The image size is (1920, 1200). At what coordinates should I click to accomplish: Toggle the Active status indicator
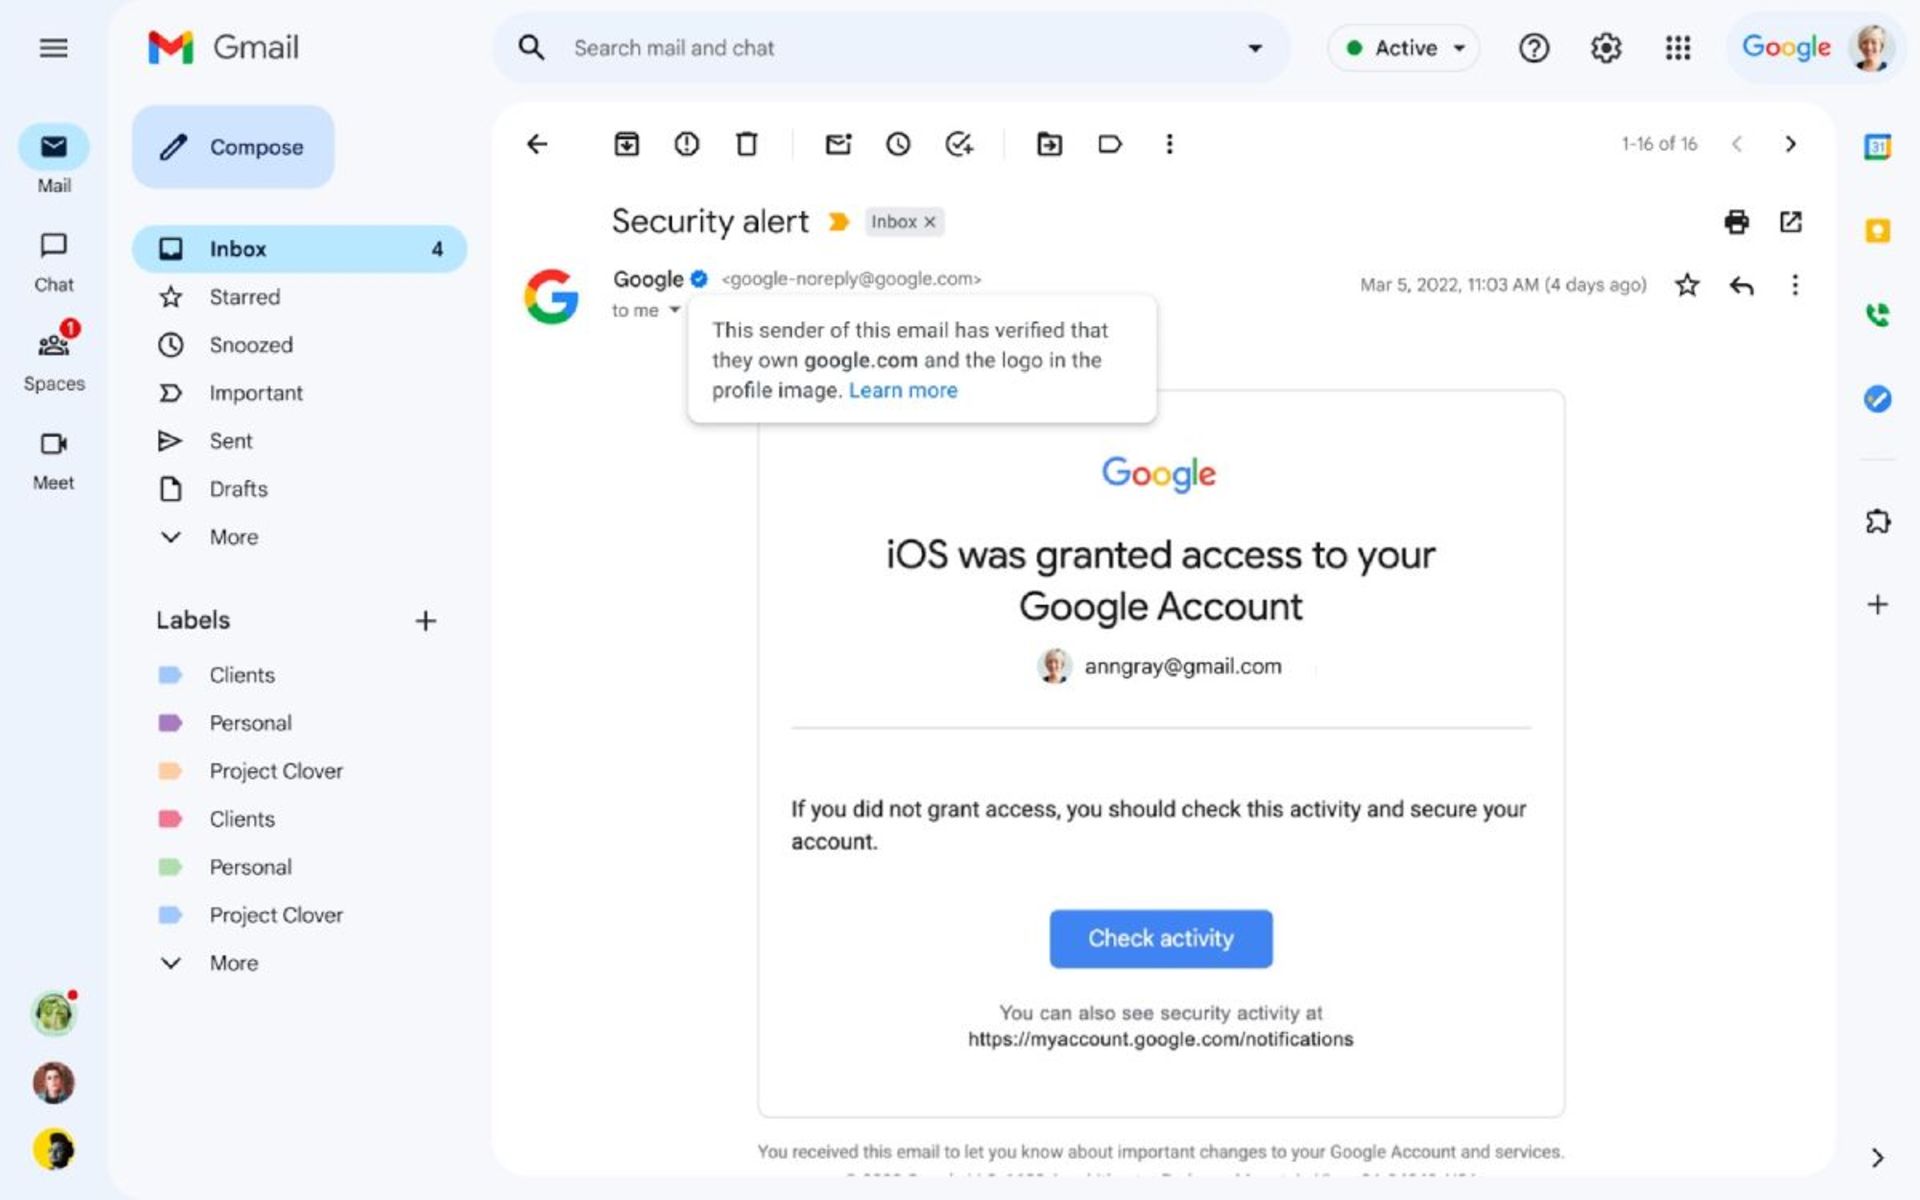point(1403,48)
